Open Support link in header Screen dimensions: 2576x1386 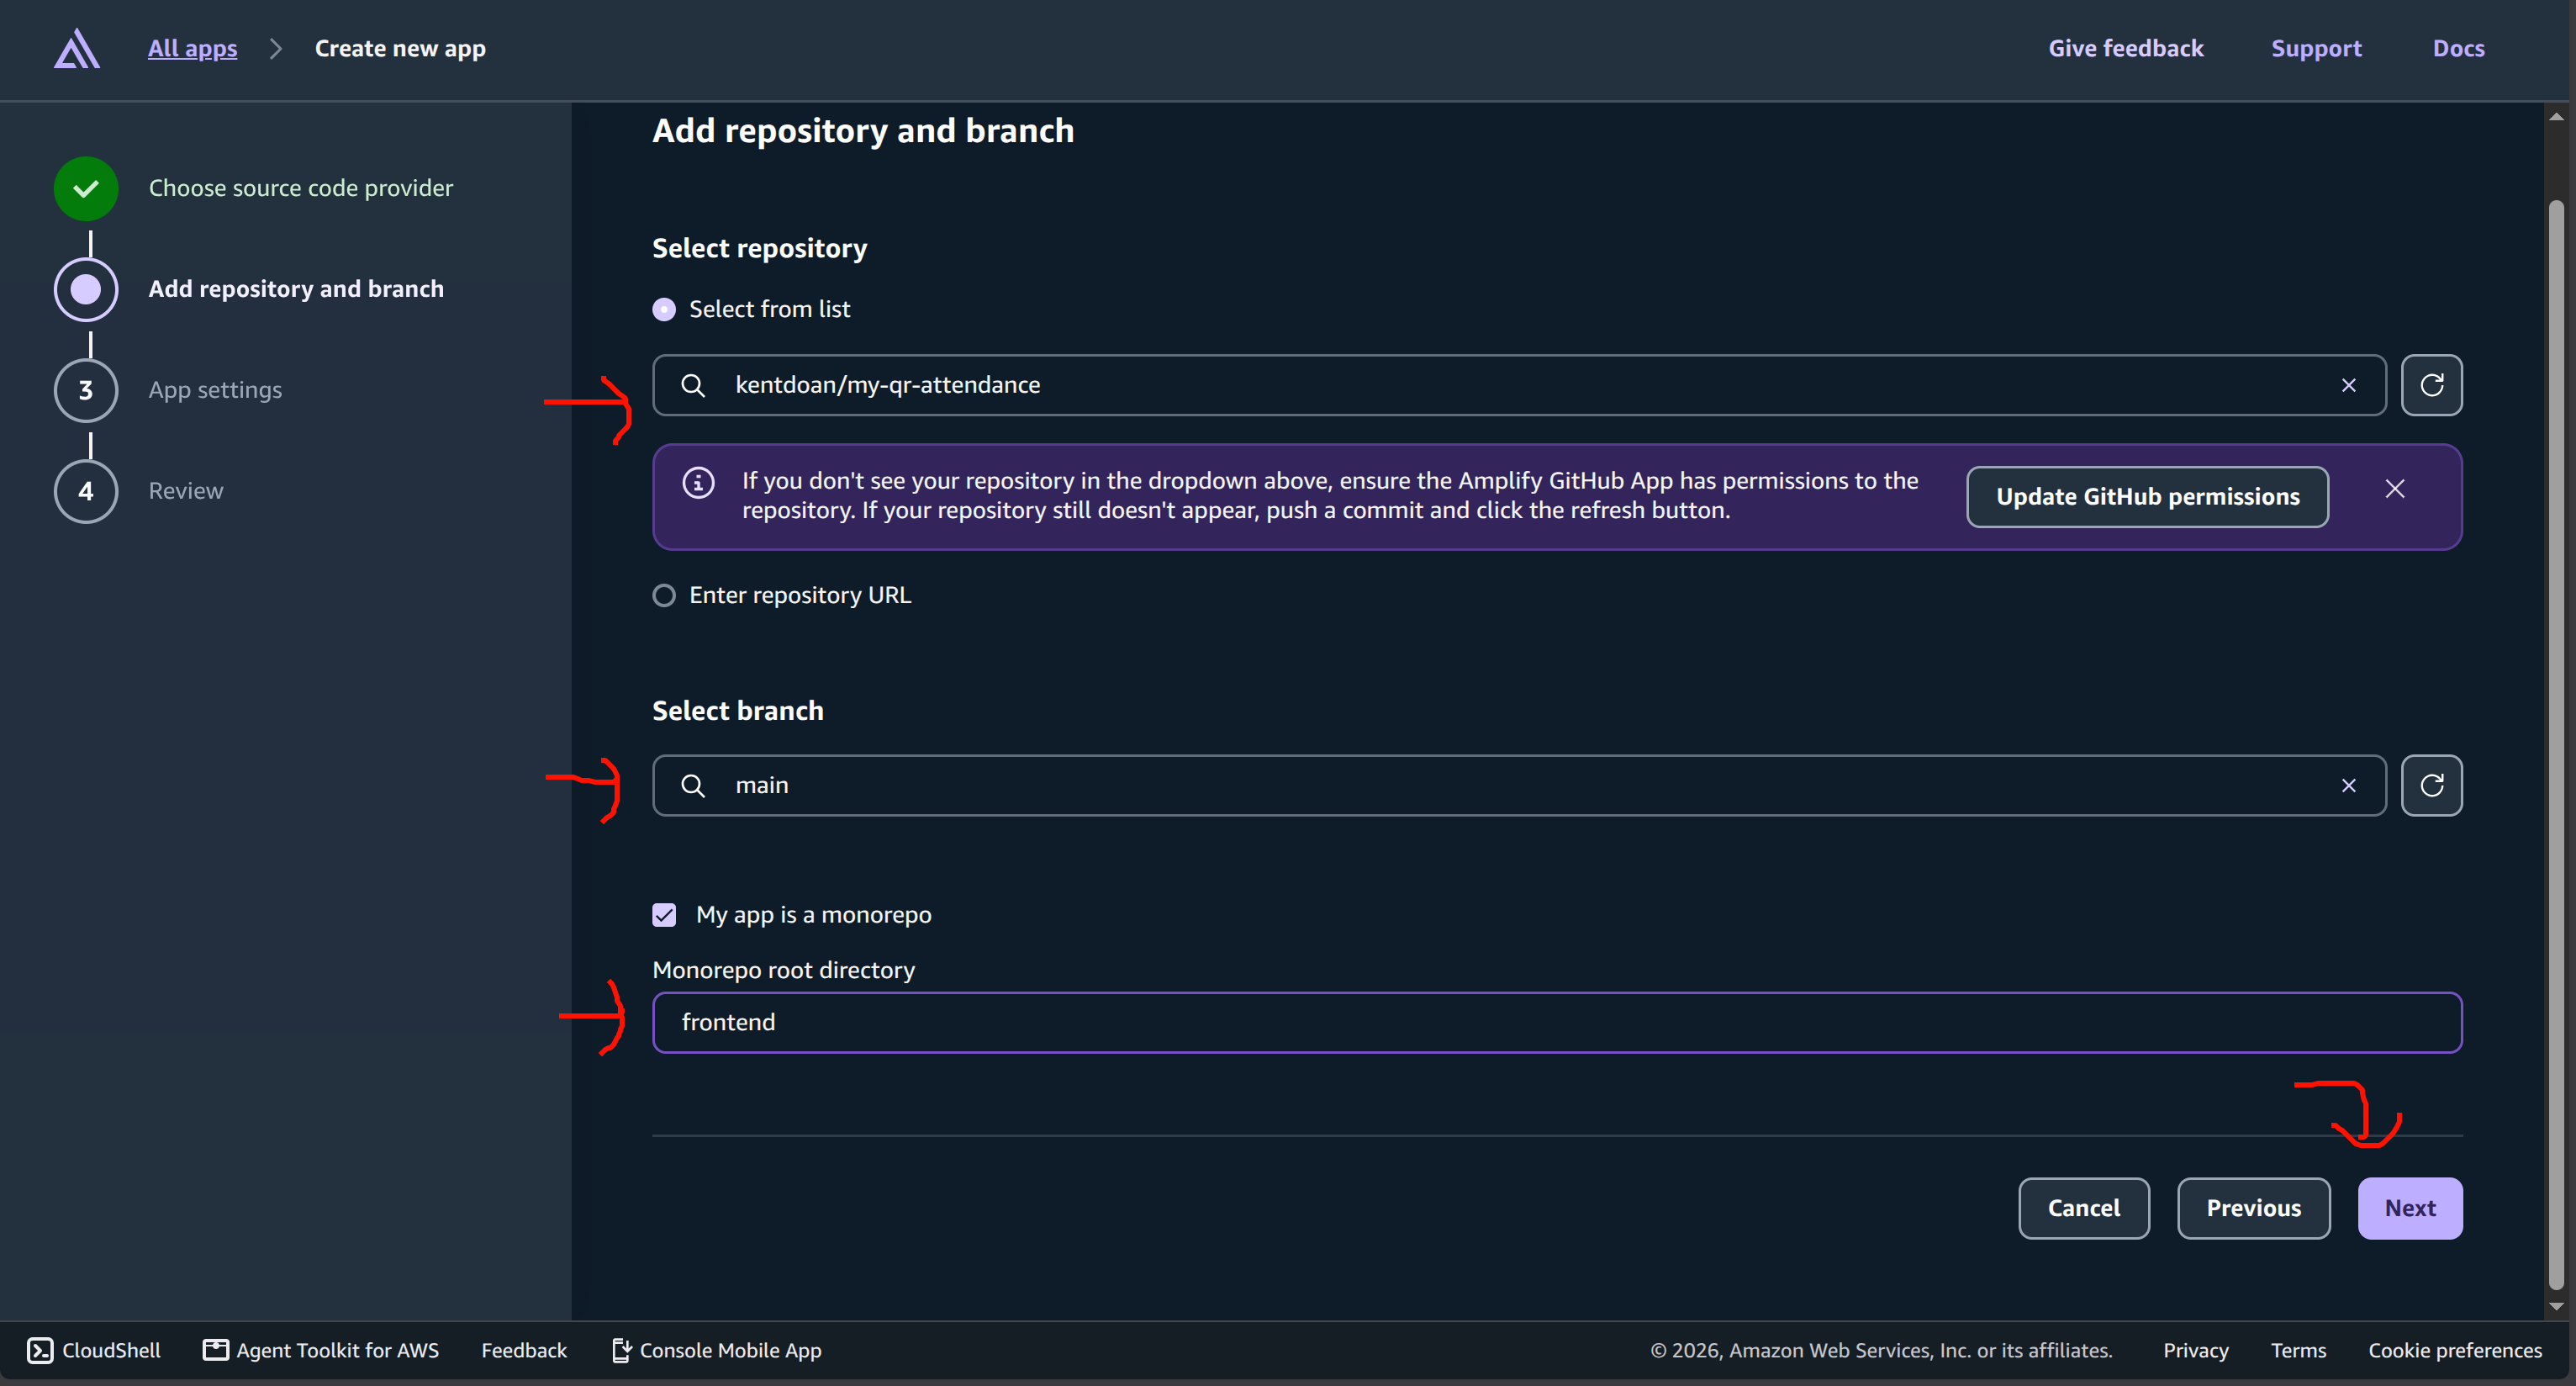coord(2316,48)
